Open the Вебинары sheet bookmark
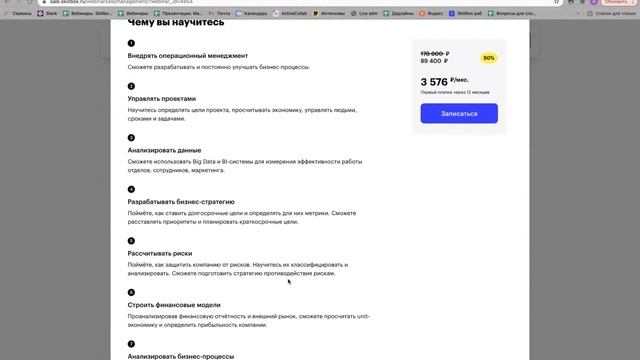The height and width of the screenshot is (360, 640). 133,13
